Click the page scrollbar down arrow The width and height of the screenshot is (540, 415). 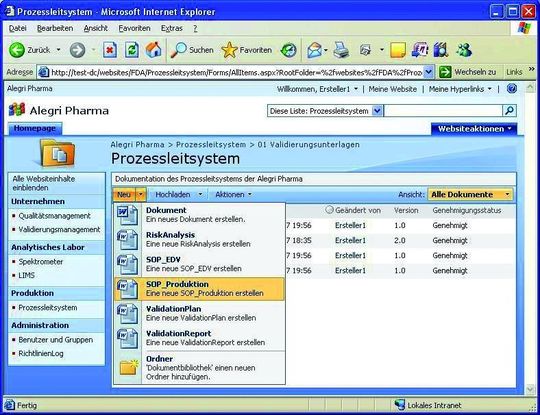click(531, 389)
